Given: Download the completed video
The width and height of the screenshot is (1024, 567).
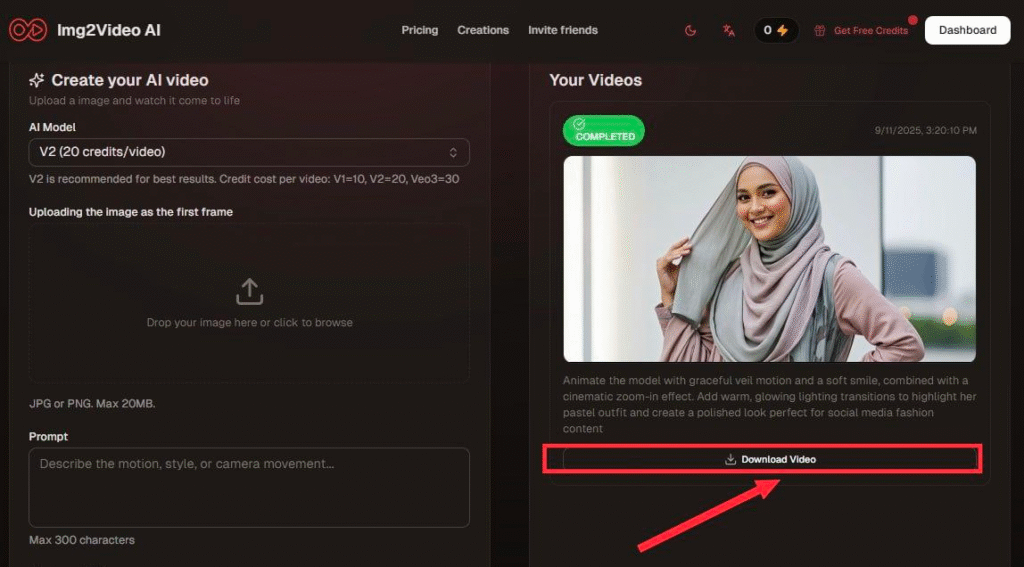Looking at the screenshot, I should coord(769,459).
